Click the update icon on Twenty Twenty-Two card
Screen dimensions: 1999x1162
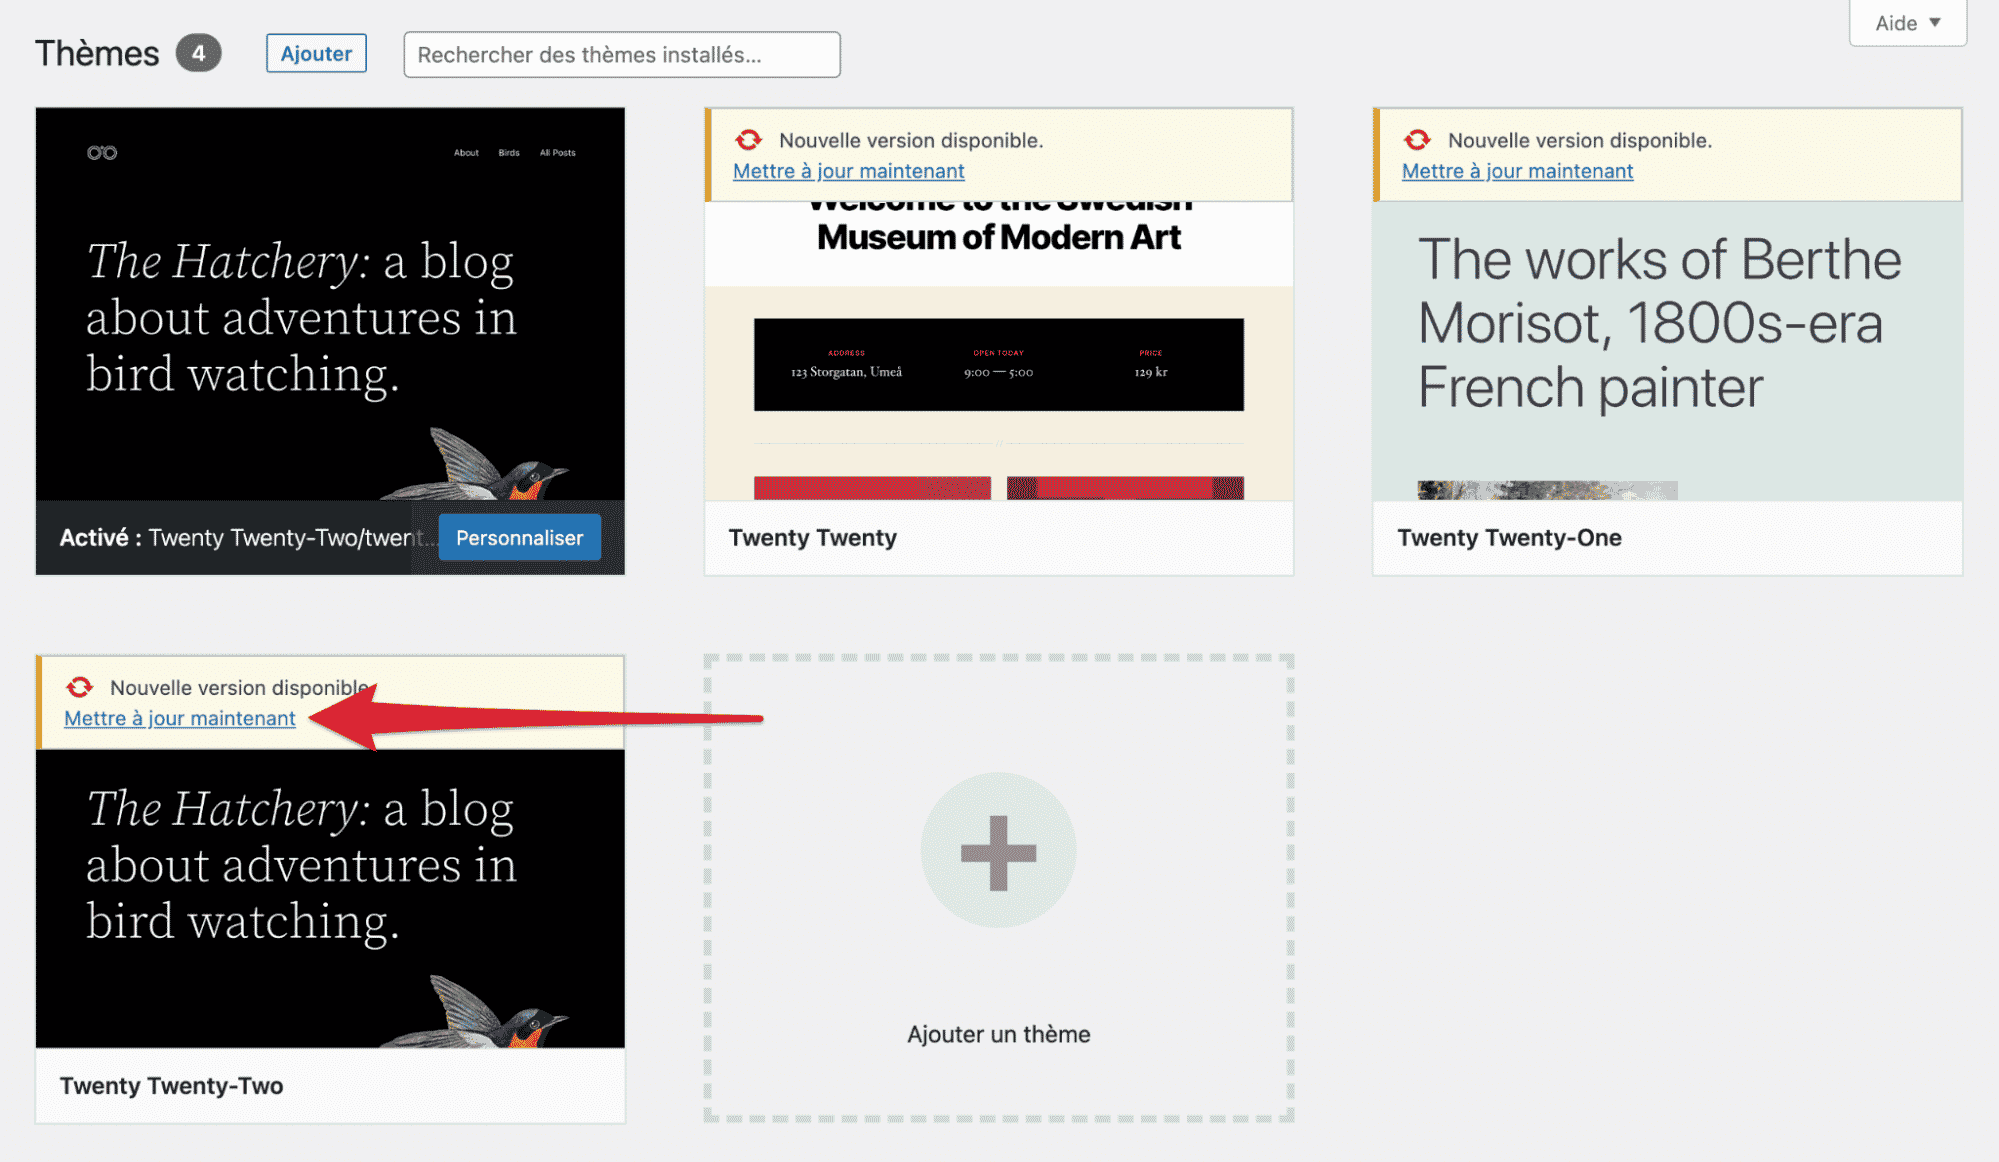click(78, 687)
